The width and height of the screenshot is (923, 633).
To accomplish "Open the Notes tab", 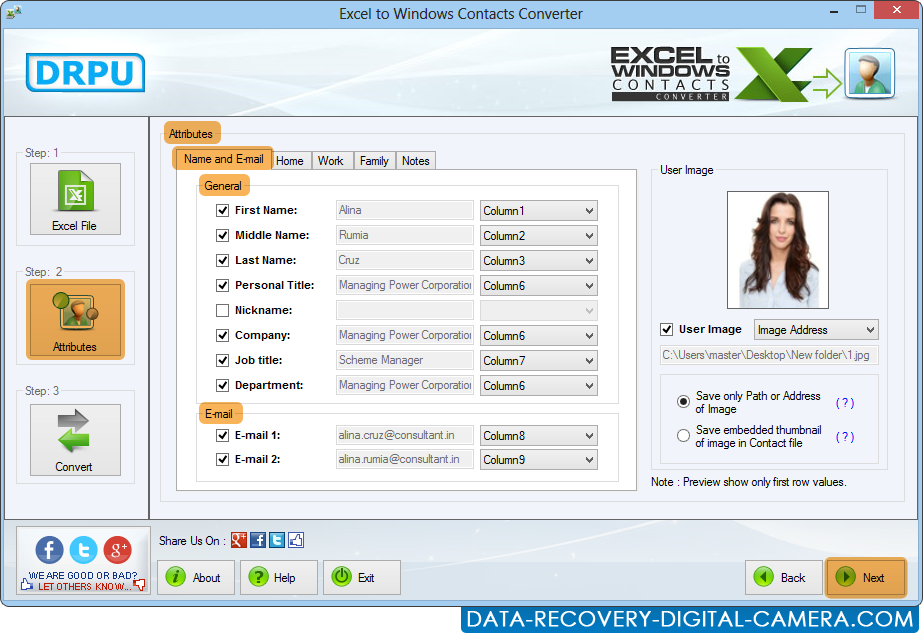I will (415, 160).
